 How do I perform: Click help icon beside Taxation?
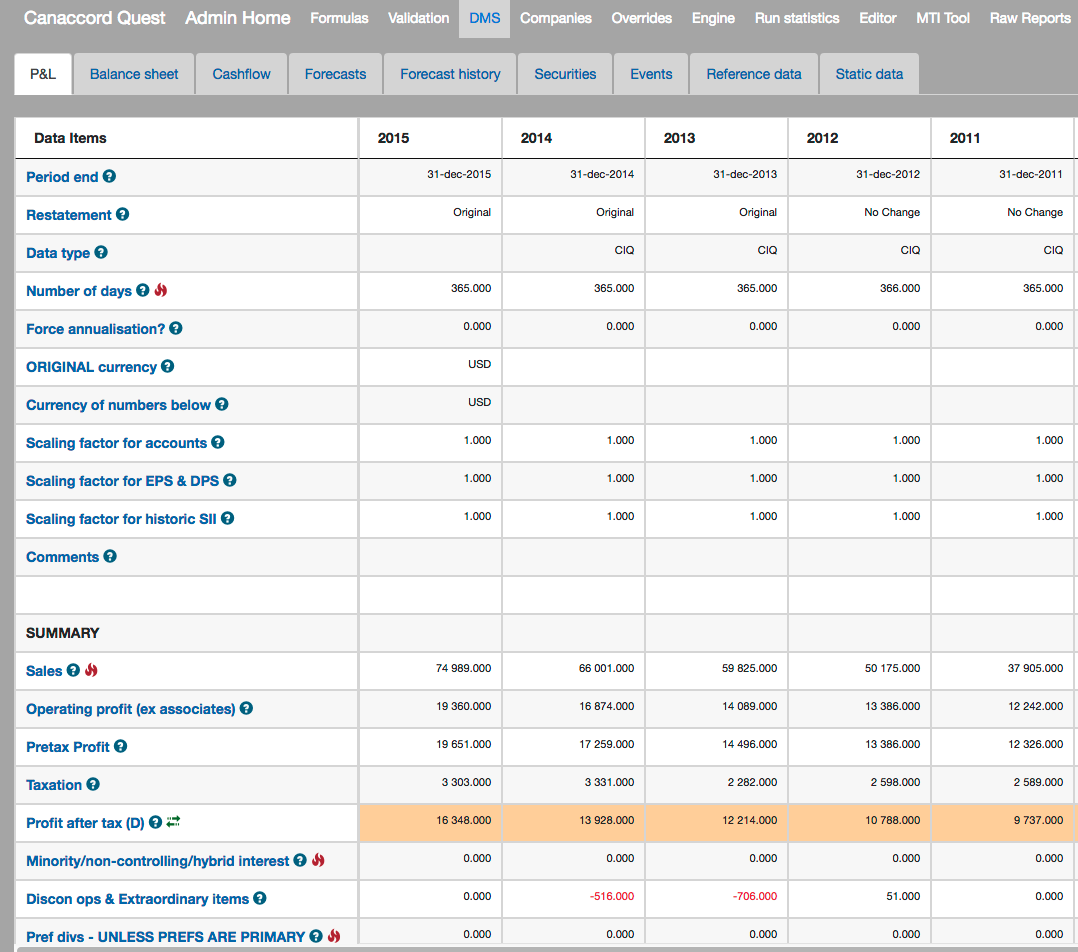pos(93,784)
